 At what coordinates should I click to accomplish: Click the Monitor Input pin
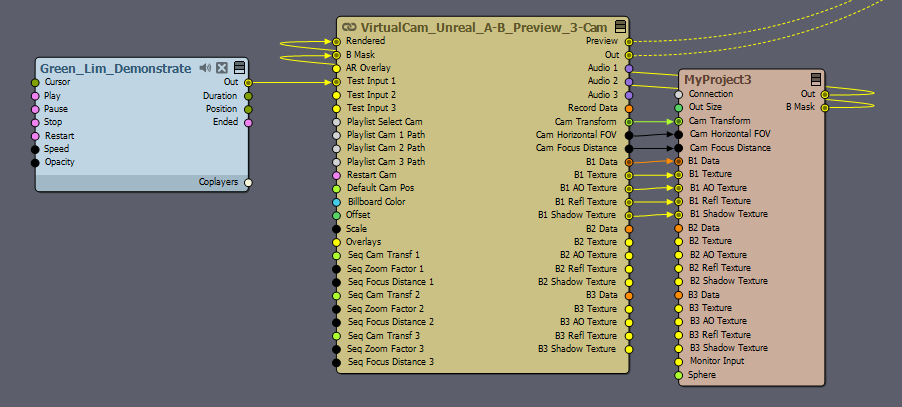[x=679, y=362]
